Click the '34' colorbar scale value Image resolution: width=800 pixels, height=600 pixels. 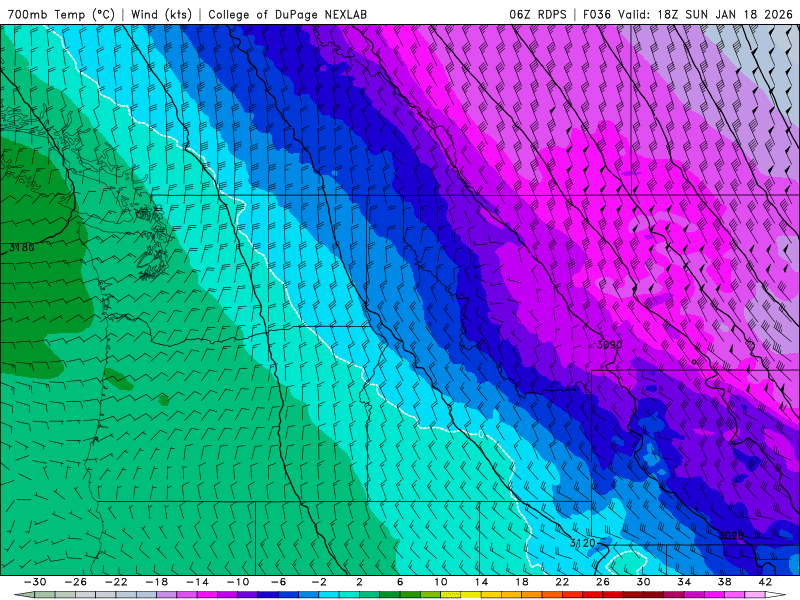click(684, 582)
